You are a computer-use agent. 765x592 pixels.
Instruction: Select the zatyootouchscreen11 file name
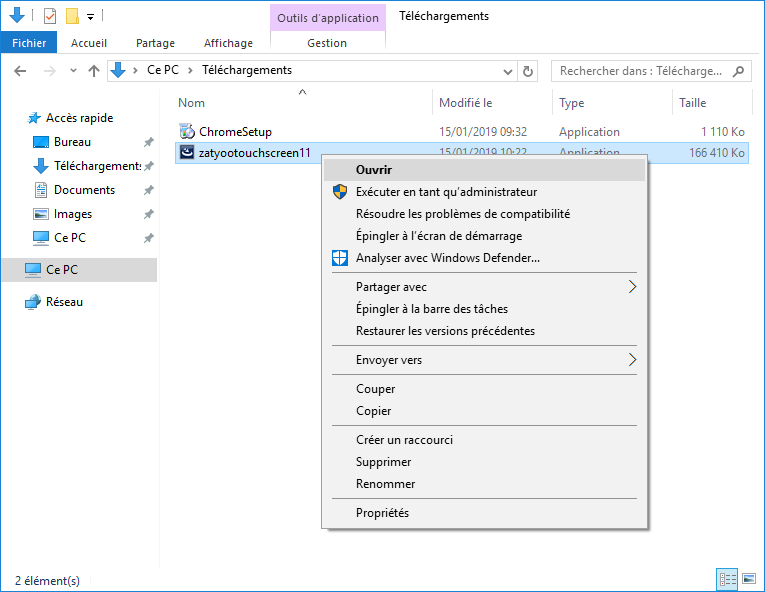(x=255, y=153)
